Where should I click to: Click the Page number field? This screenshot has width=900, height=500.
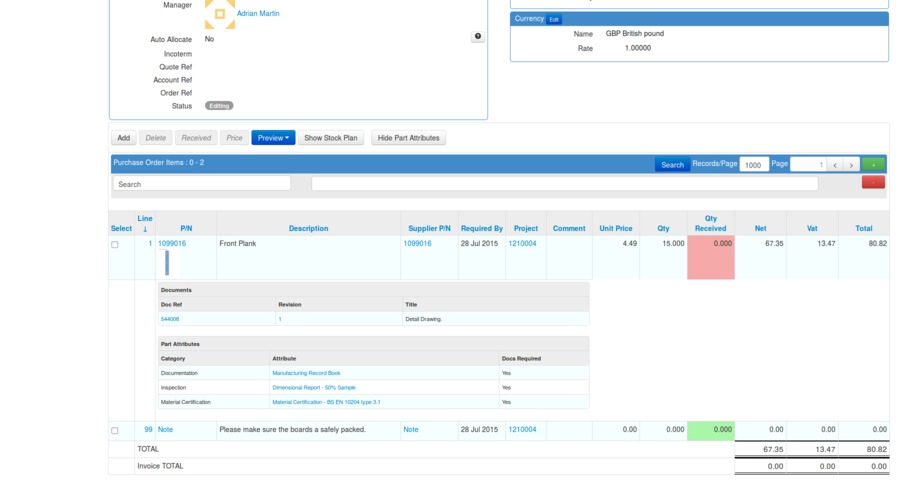808,165
